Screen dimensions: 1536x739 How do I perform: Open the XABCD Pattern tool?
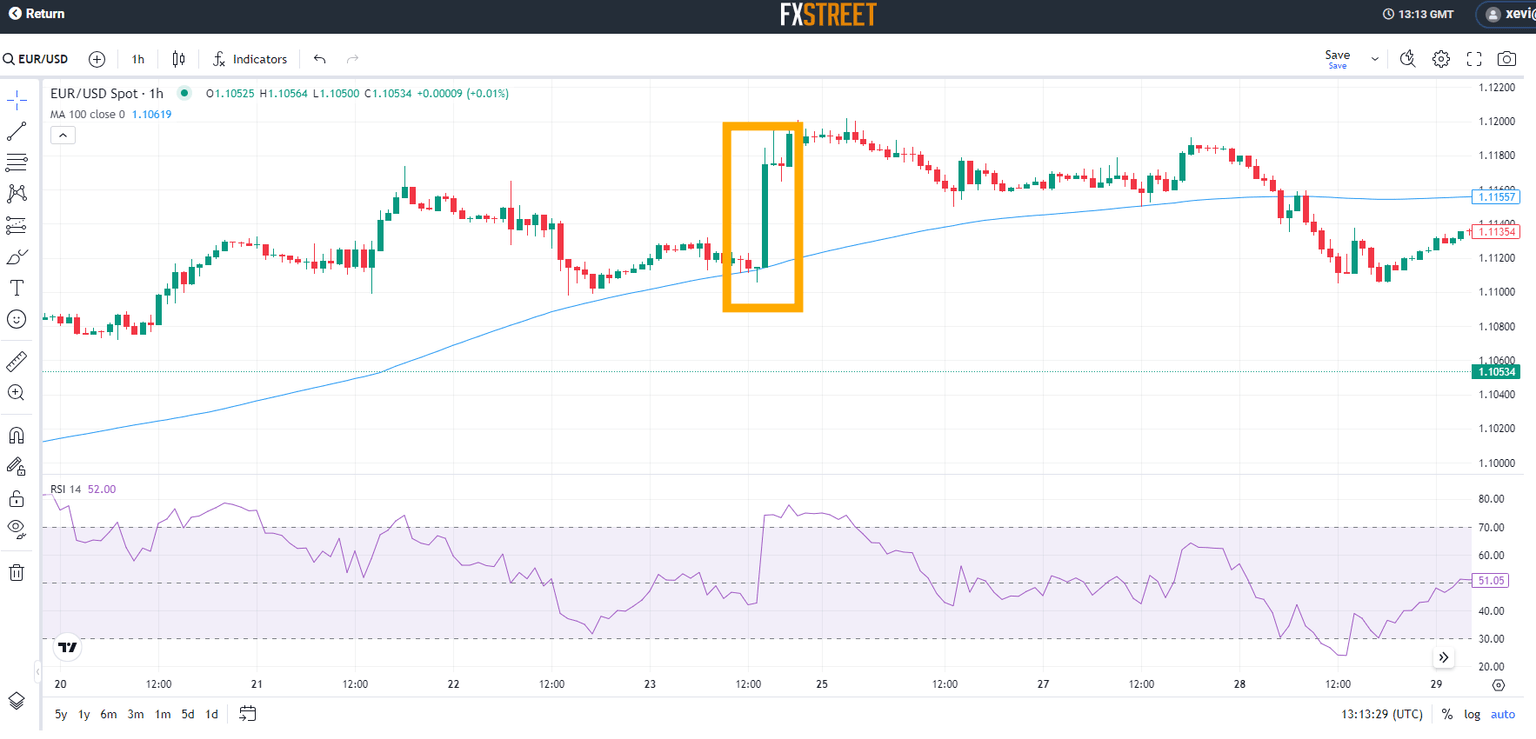tap(16, 193)
